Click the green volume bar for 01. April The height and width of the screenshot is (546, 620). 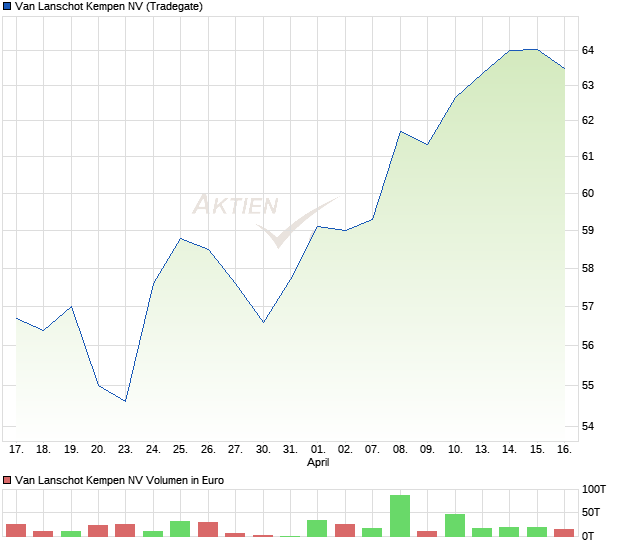(x=317, y=529)
